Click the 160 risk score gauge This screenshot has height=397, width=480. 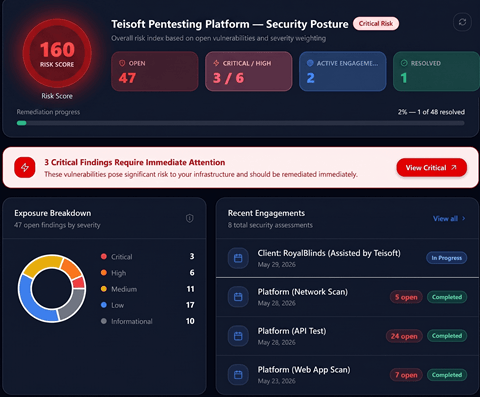57,53
